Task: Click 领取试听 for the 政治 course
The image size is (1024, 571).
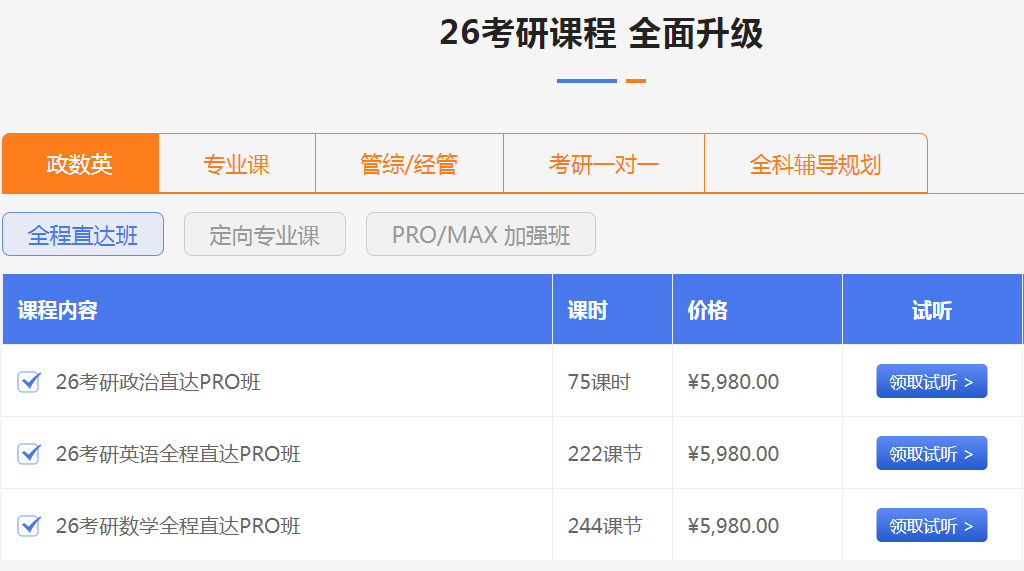Action: [x=931, y=382]
